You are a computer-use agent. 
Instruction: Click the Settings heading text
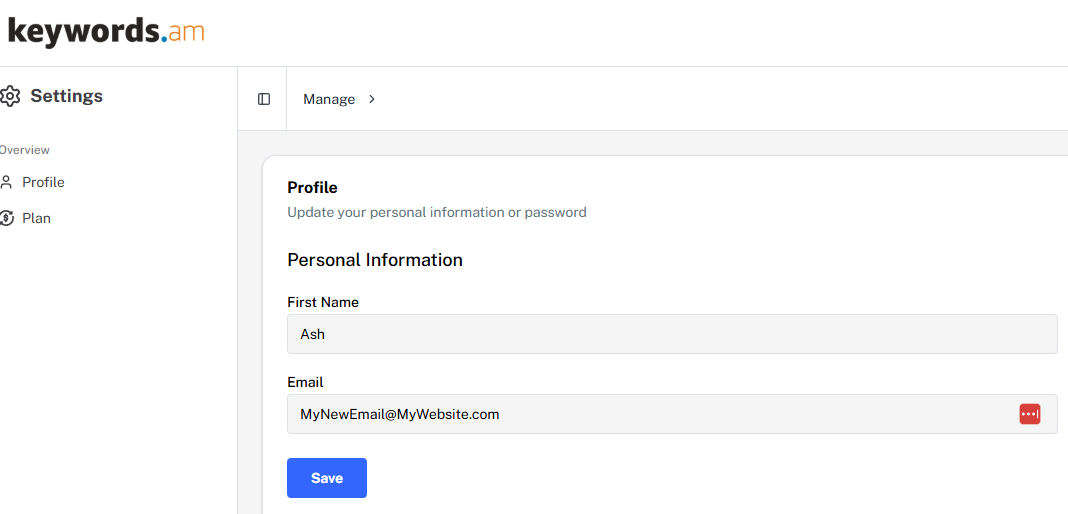(x=67, y=96)
